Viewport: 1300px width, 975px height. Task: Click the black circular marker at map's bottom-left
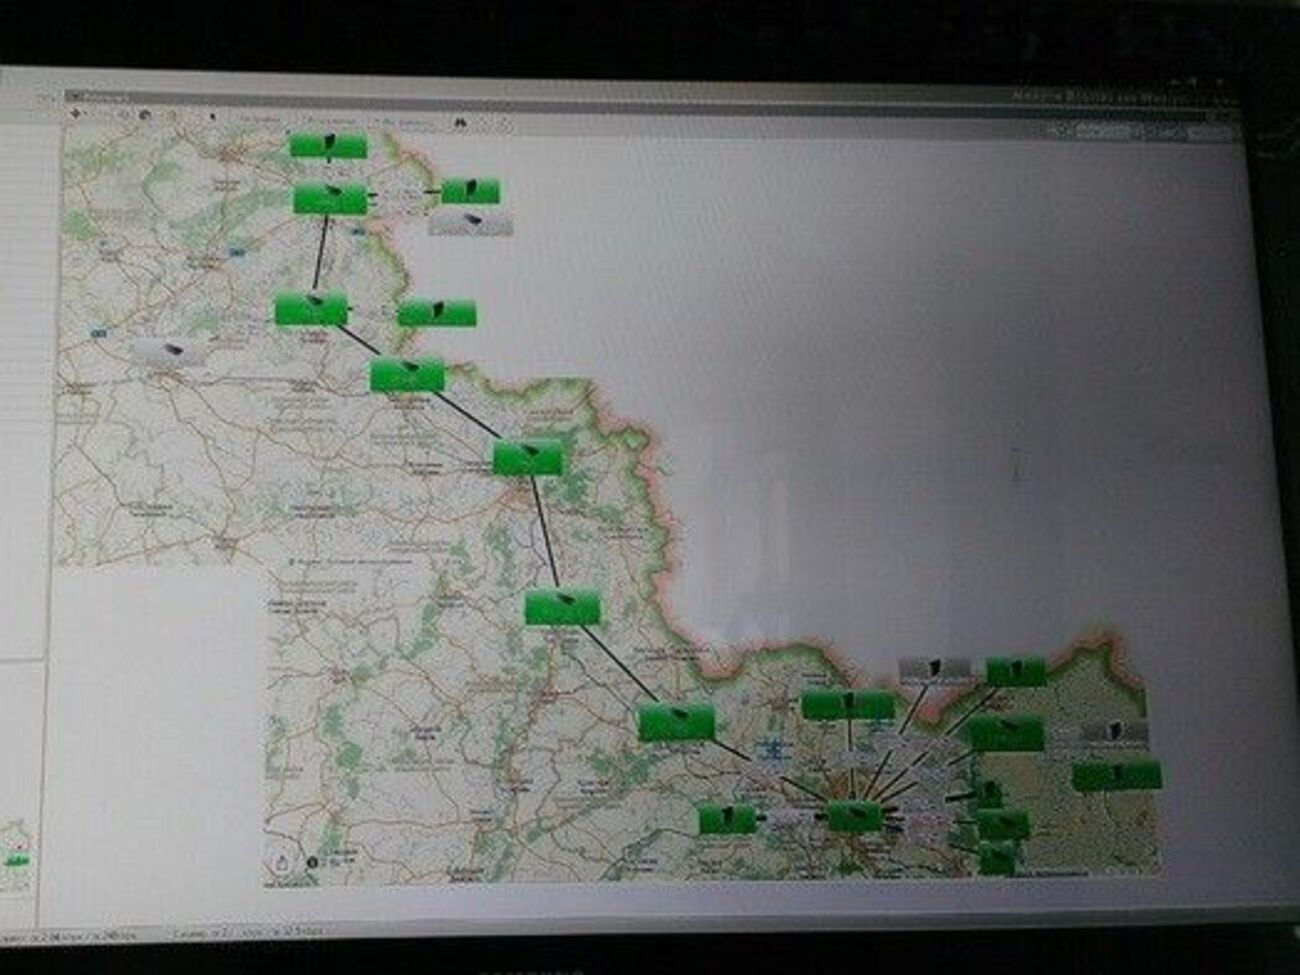point(313,861)
